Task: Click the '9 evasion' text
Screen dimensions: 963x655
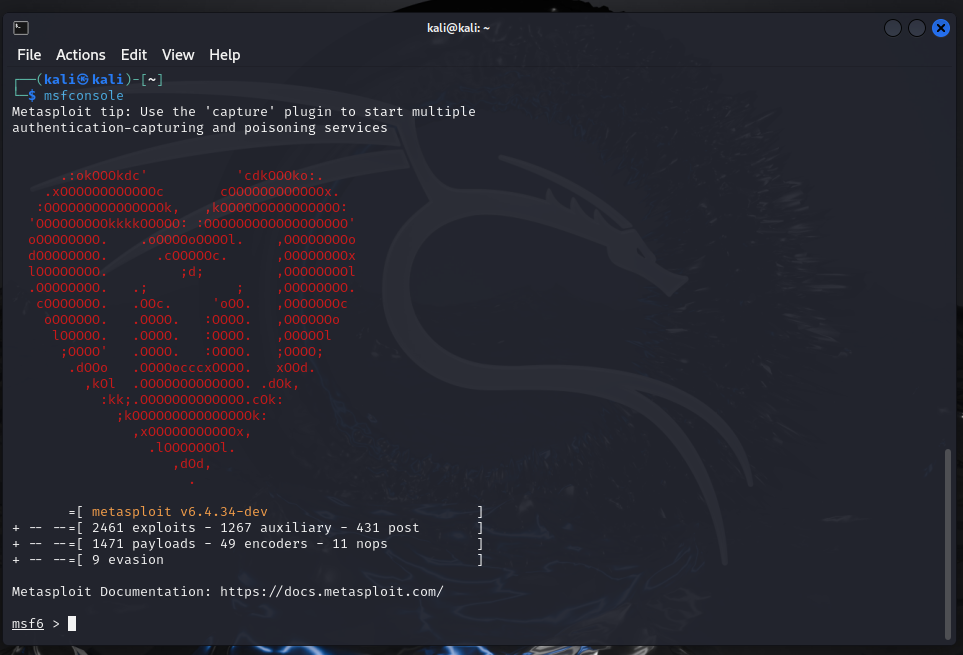Action: tap(128, 560)
